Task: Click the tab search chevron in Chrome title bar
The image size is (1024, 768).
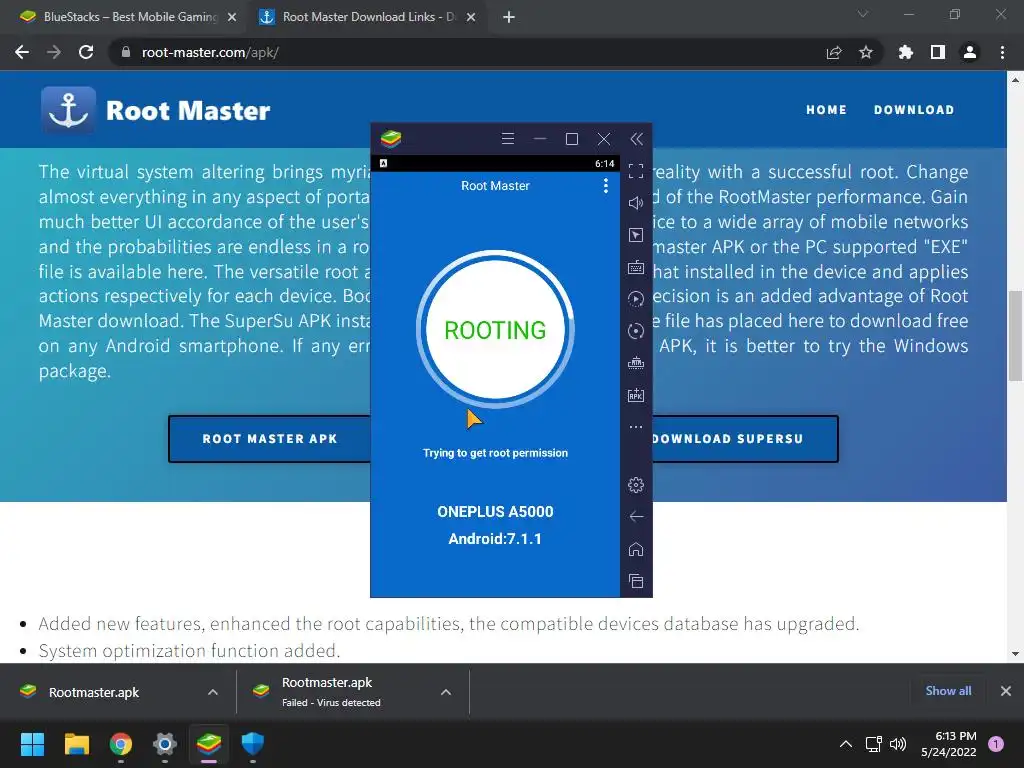Action: (863, 14)
